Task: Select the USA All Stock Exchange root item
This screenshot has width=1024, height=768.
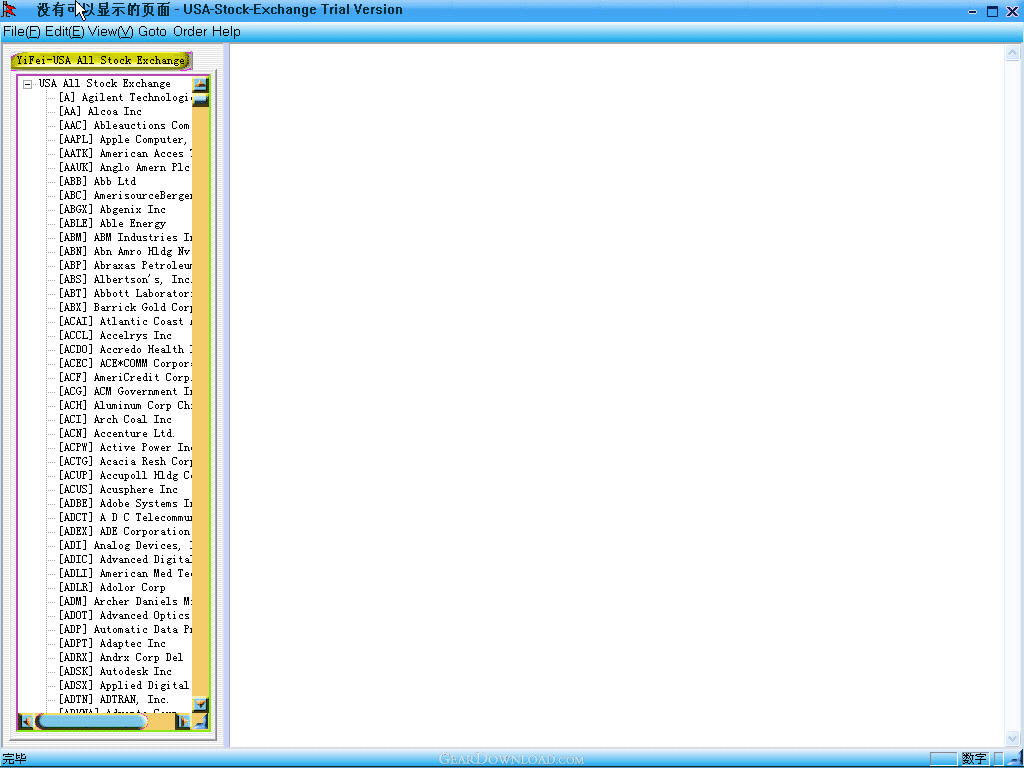Action: pyautogui.click(x=104, y=84)
